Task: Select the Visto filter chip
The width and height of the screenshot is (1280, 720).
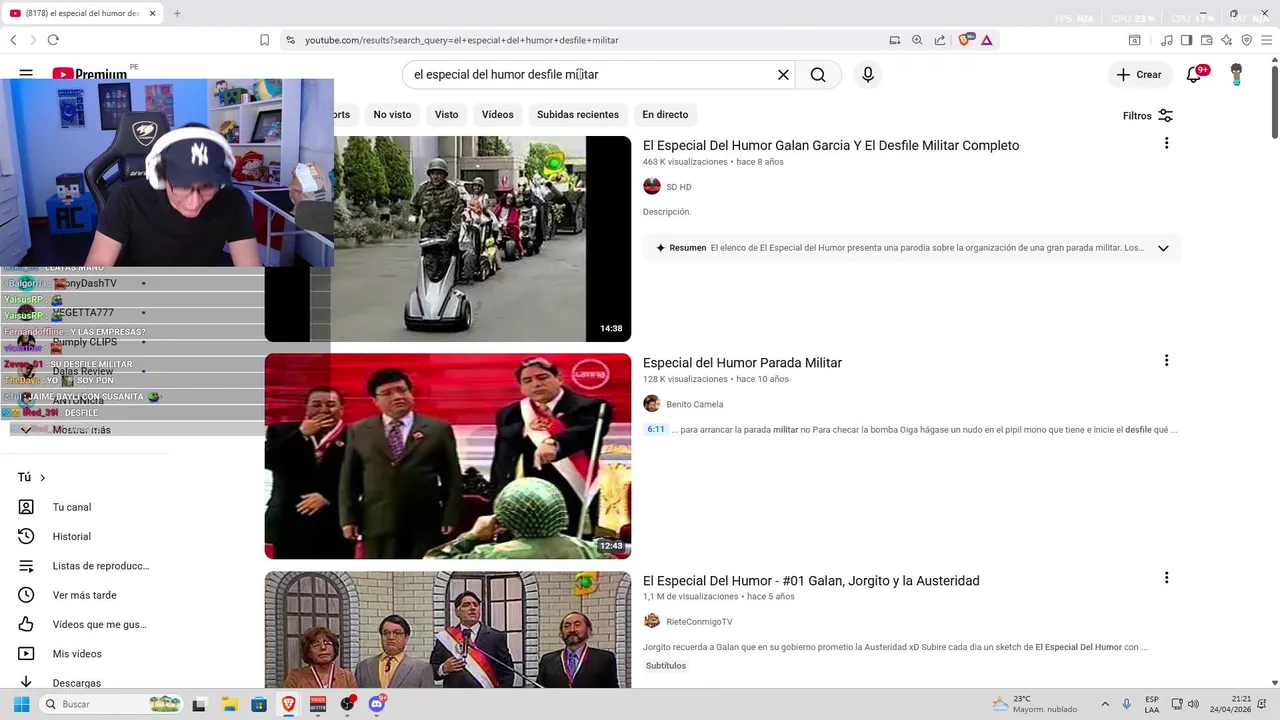Action: point(447,115)
